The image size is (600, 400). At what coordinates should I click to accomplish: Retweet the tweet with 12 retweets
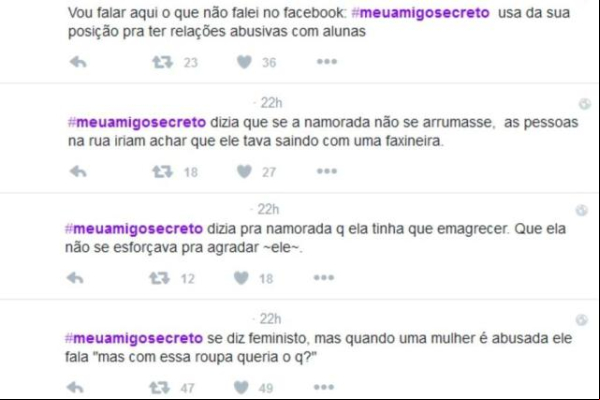(160, 278)
